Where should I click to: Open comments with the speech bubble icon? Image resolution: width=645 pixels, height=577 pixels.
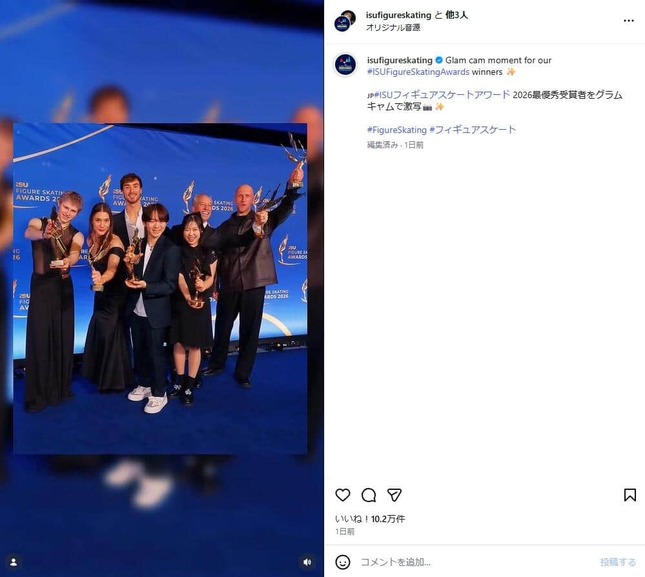tap(369, 495)
